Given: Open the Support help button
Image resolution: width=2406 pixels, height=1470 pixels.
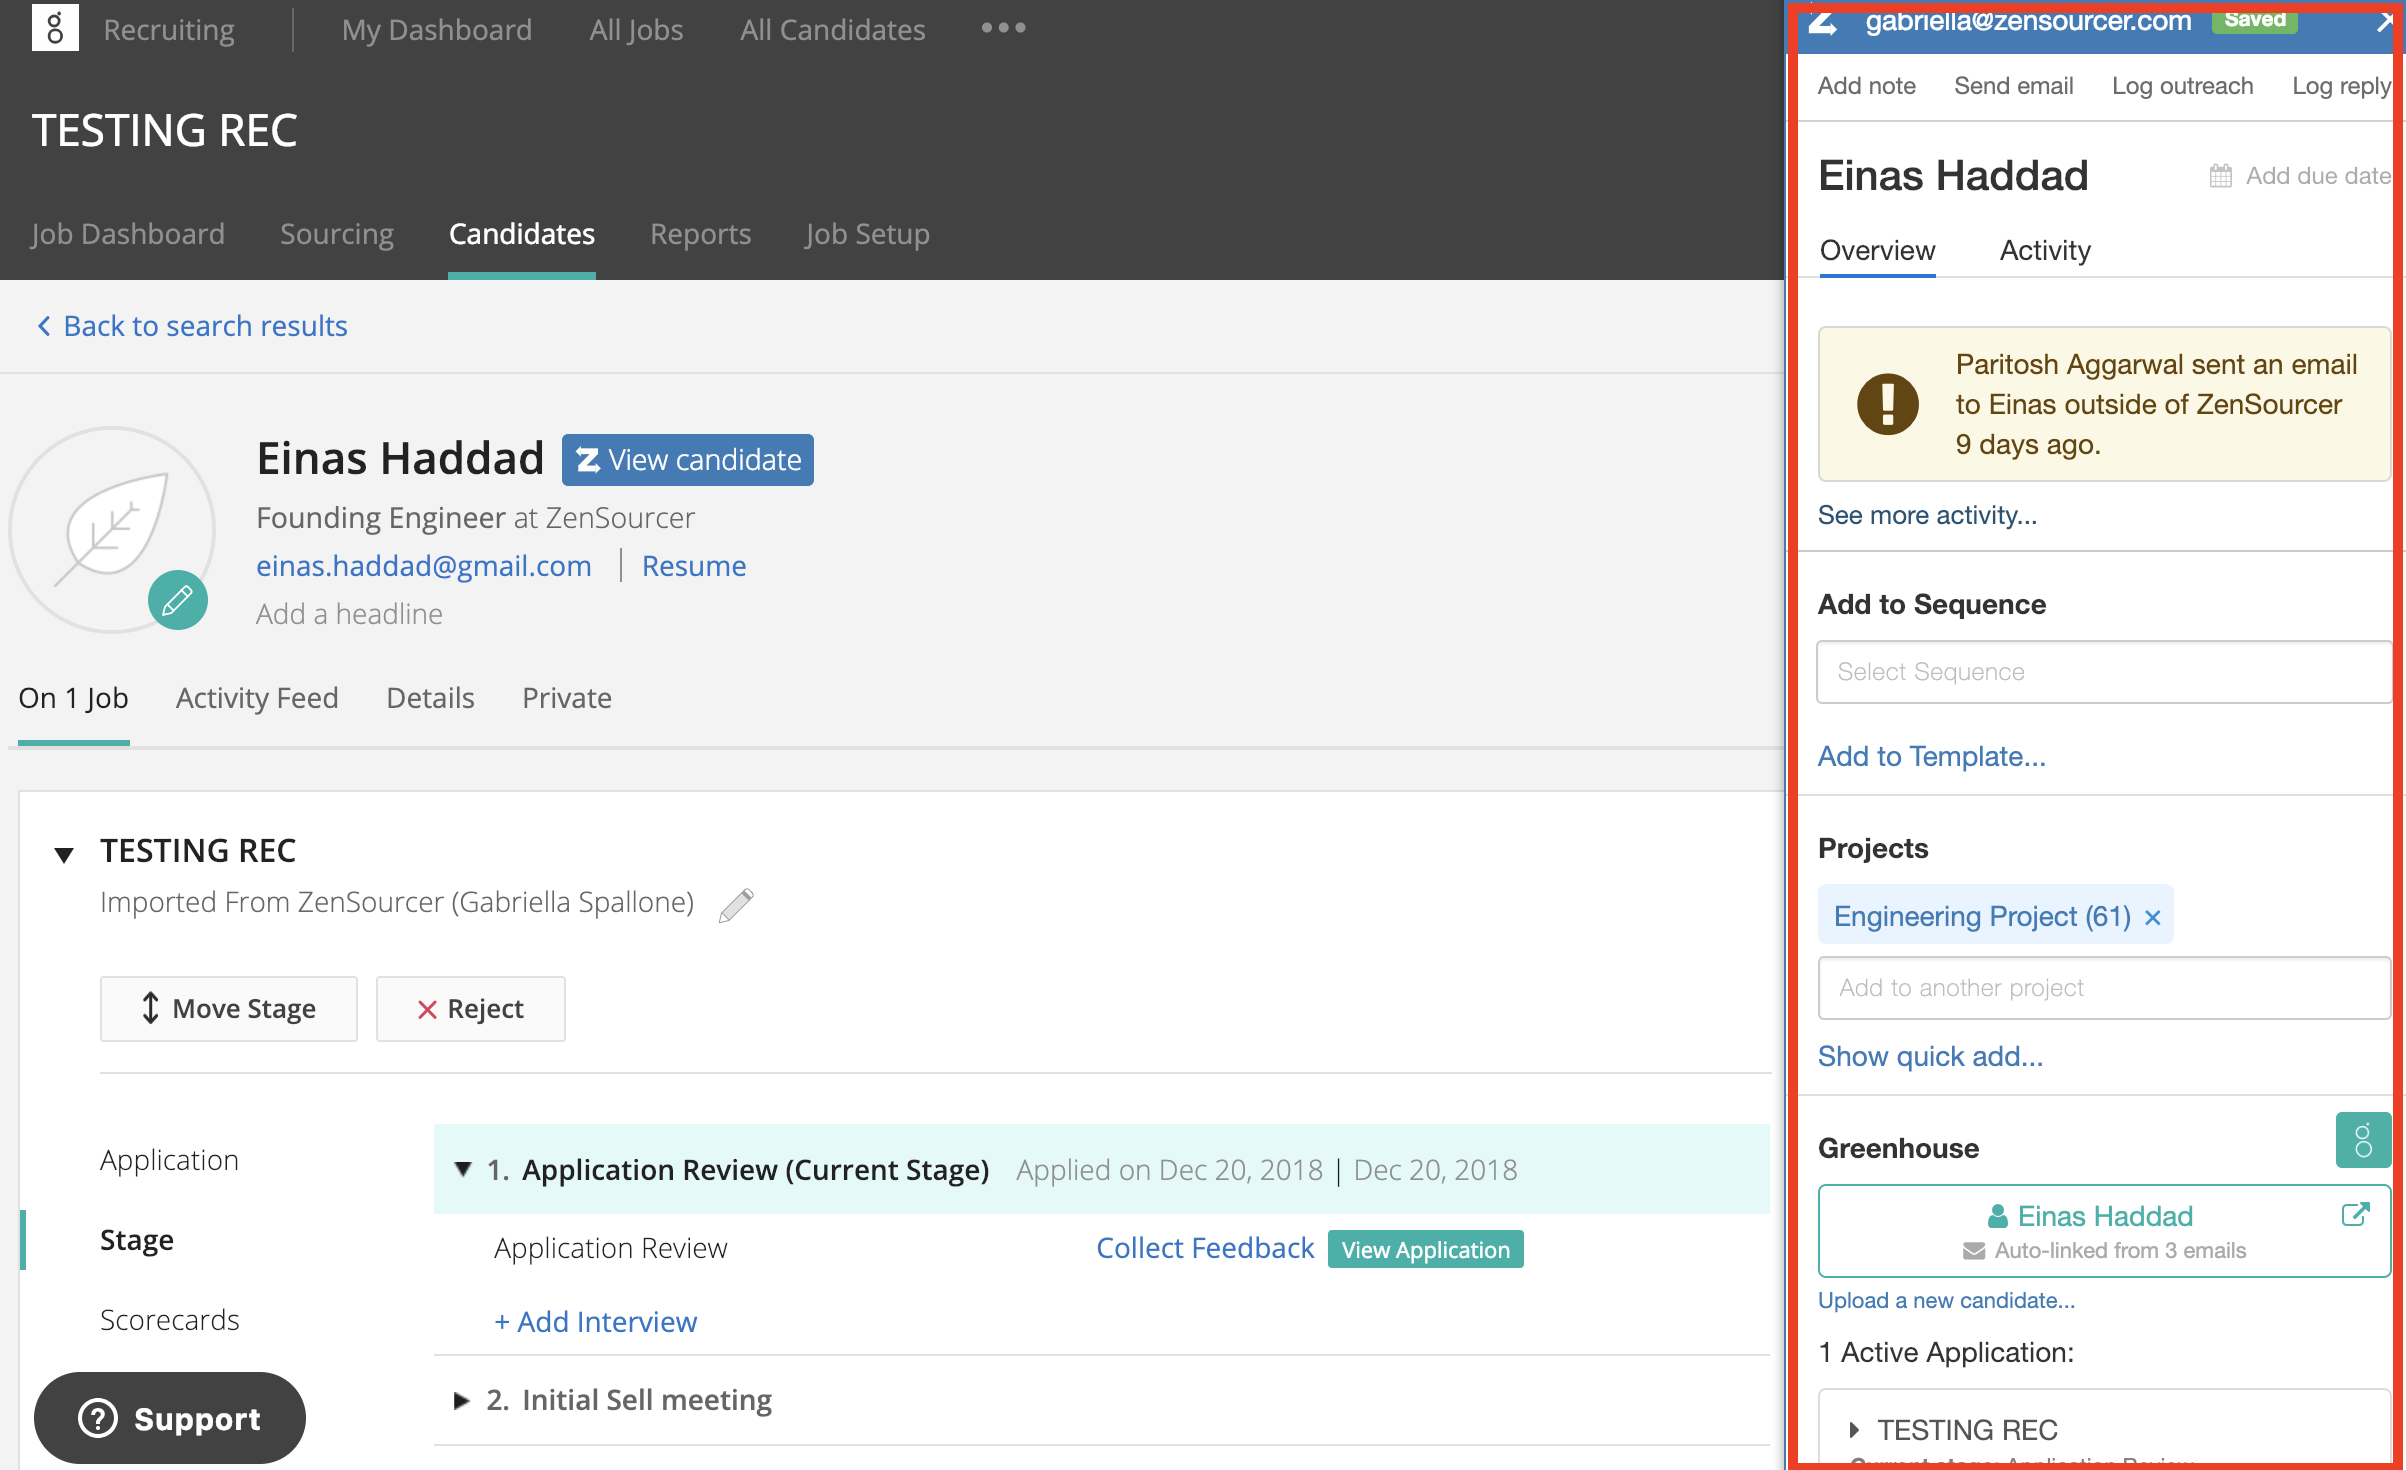Looking at the screenshot, I should pos(170,1418).
